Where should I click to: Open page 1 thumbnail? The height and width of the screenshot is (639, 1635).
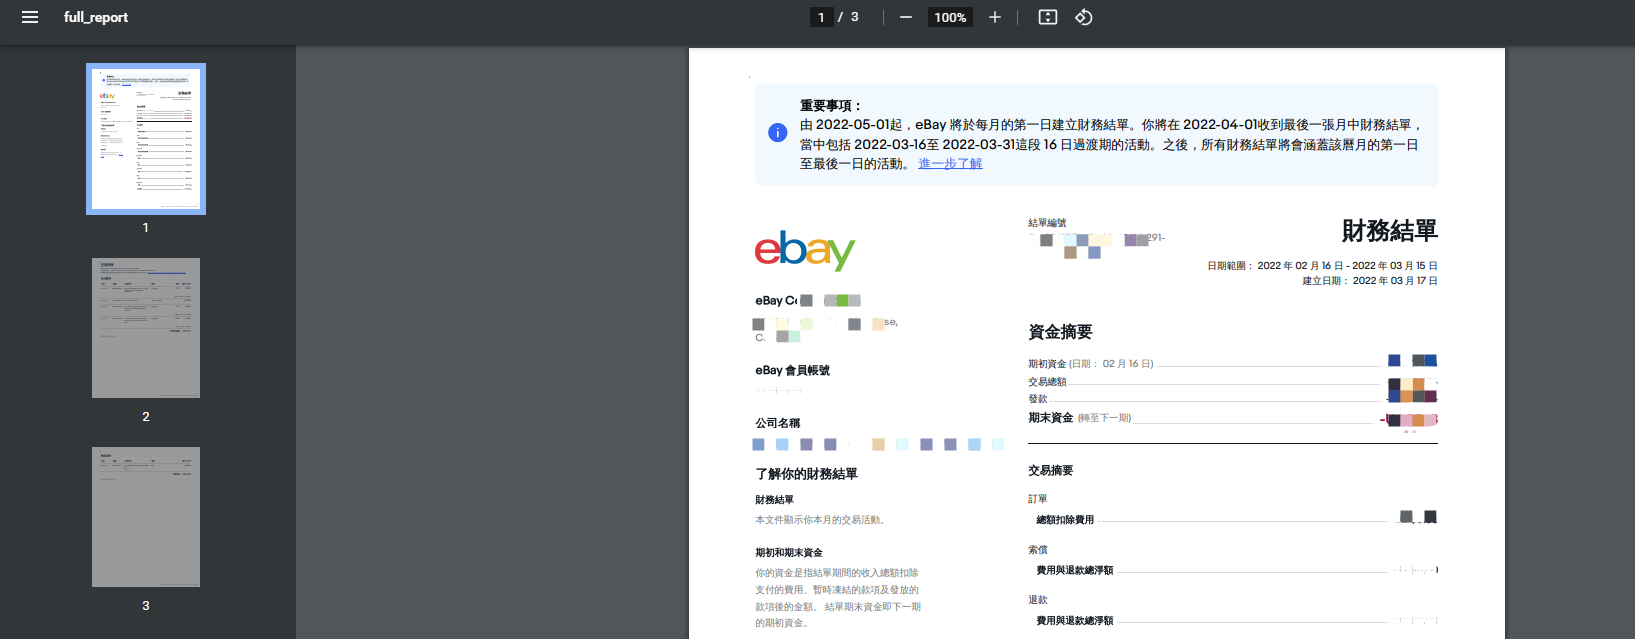coord(146,139)
